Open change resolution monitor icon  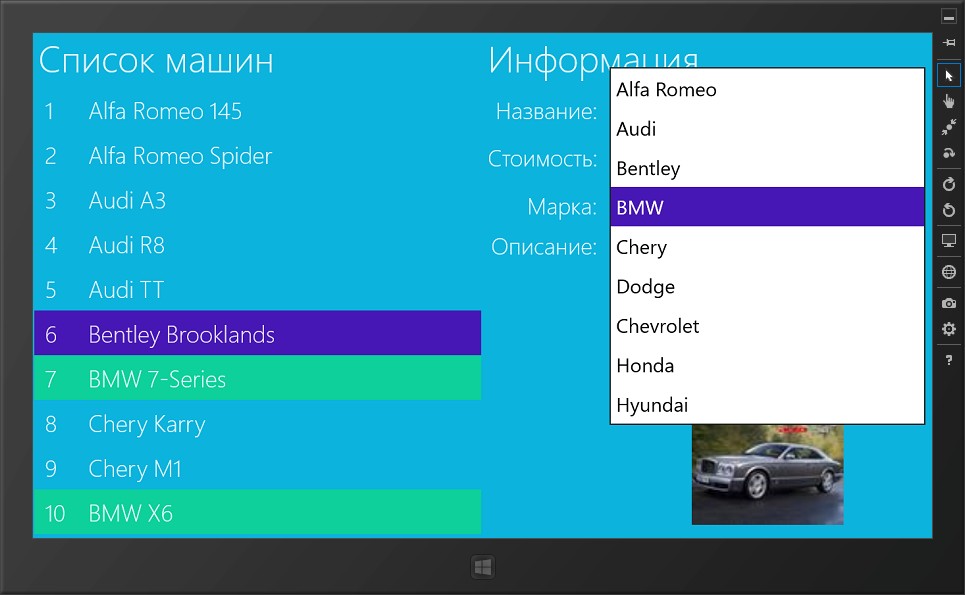948,241
